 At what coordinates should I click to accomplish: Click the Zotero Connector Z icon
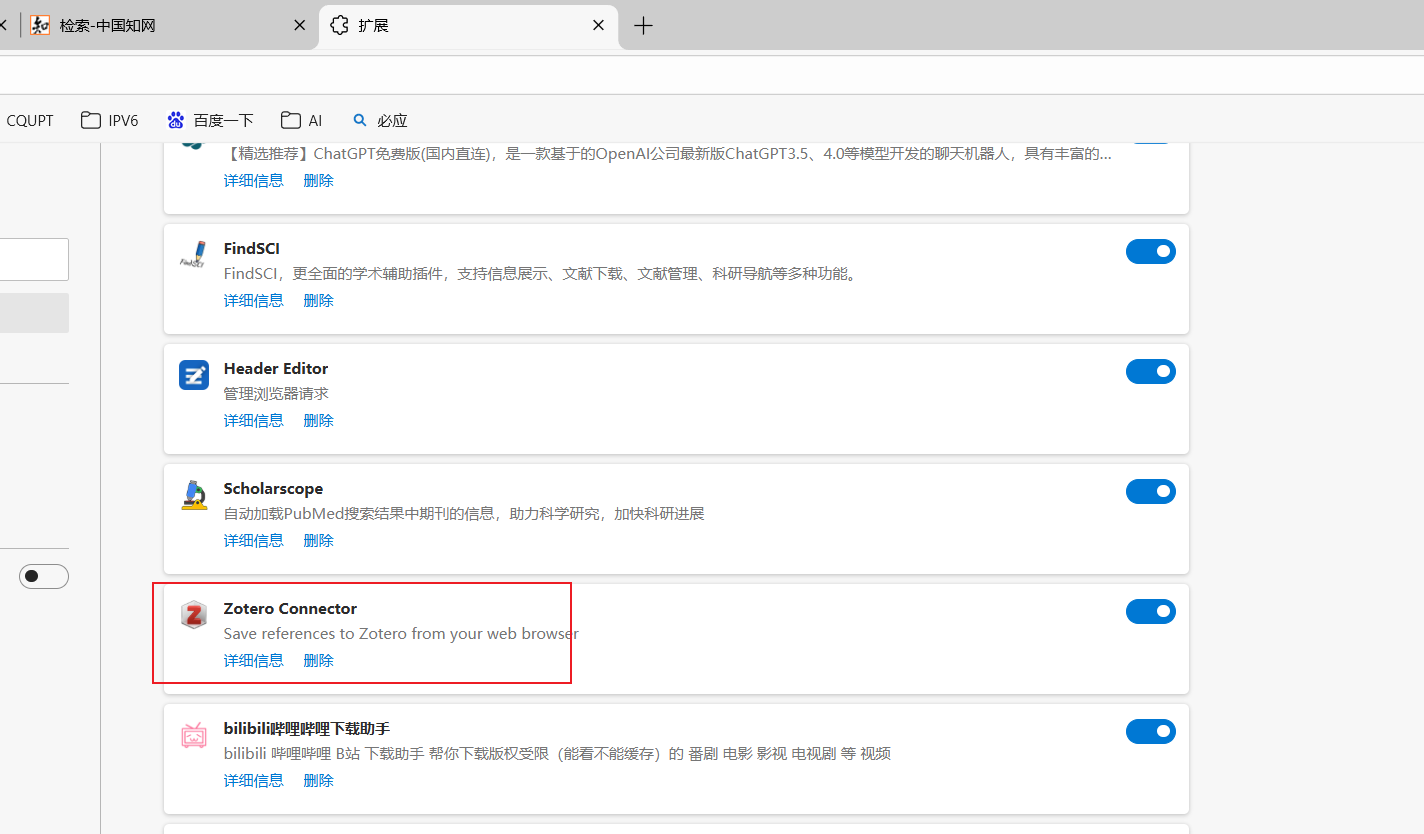[194, 614]
